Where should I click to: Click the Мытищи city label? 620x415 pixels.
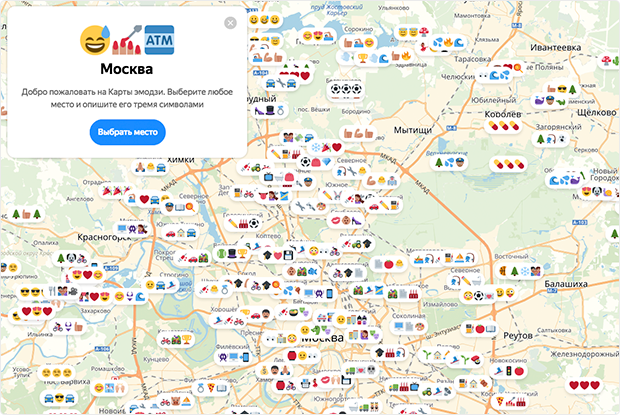click(x=413, y=130)
